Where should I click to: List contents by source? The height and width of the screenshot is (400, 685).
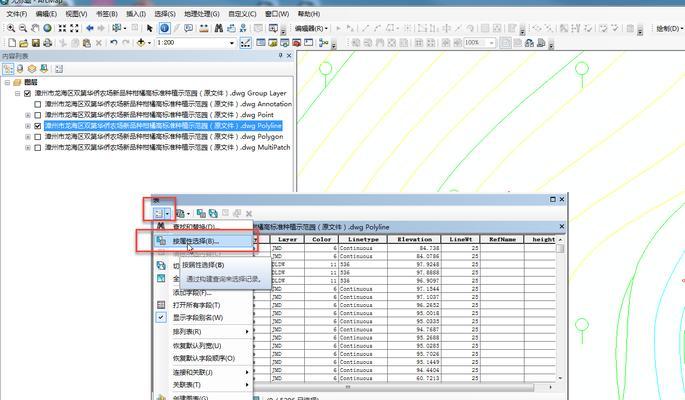coord(20,69)
